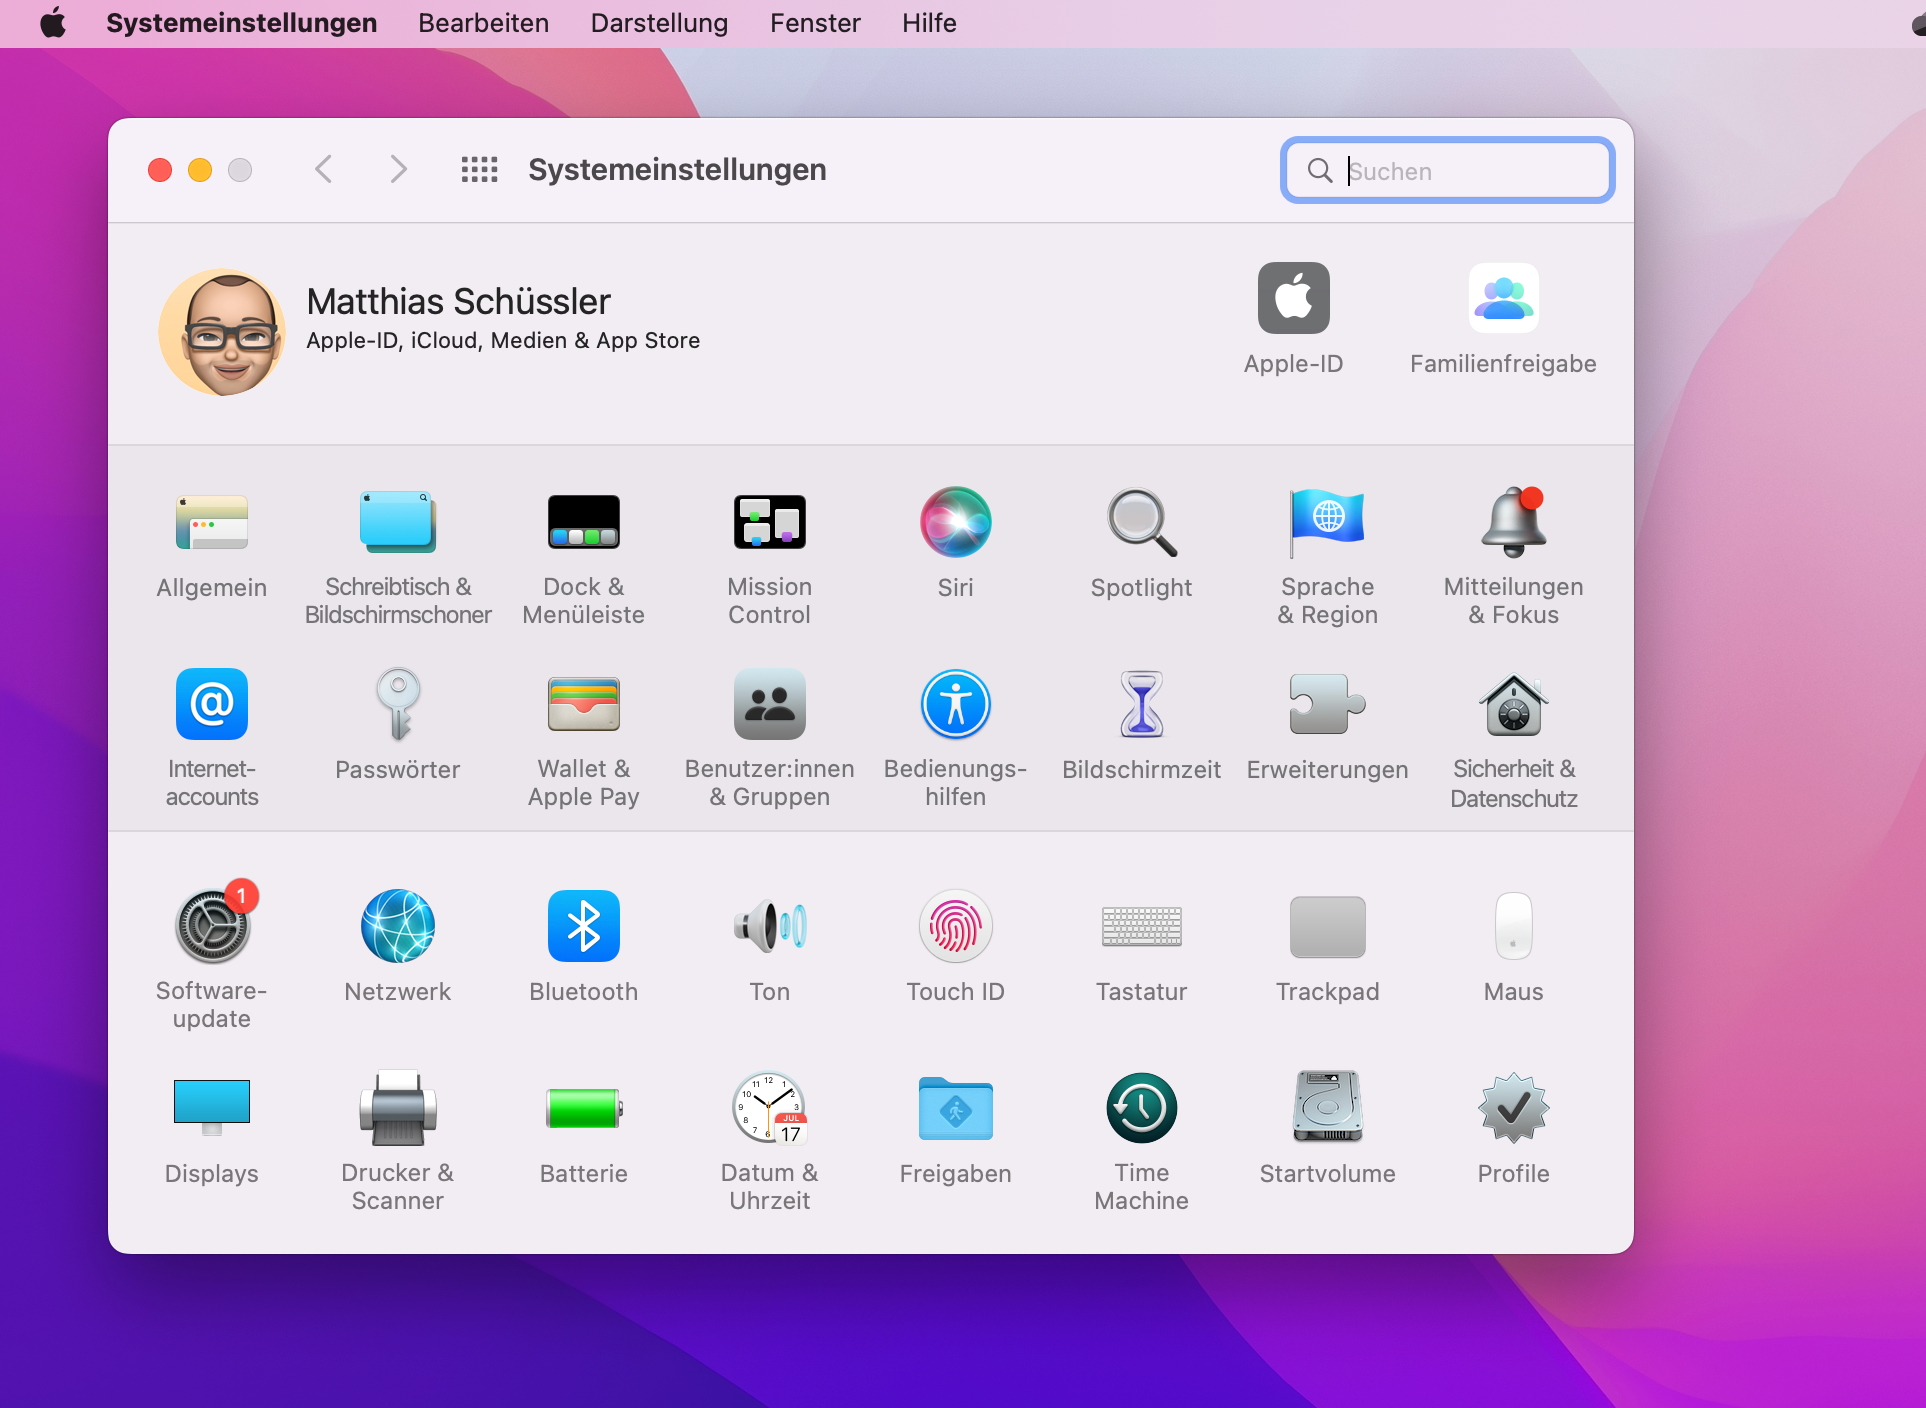Click the Matthias Schüssler avatar picture
1926x1408 pixels.
[222, 332]
